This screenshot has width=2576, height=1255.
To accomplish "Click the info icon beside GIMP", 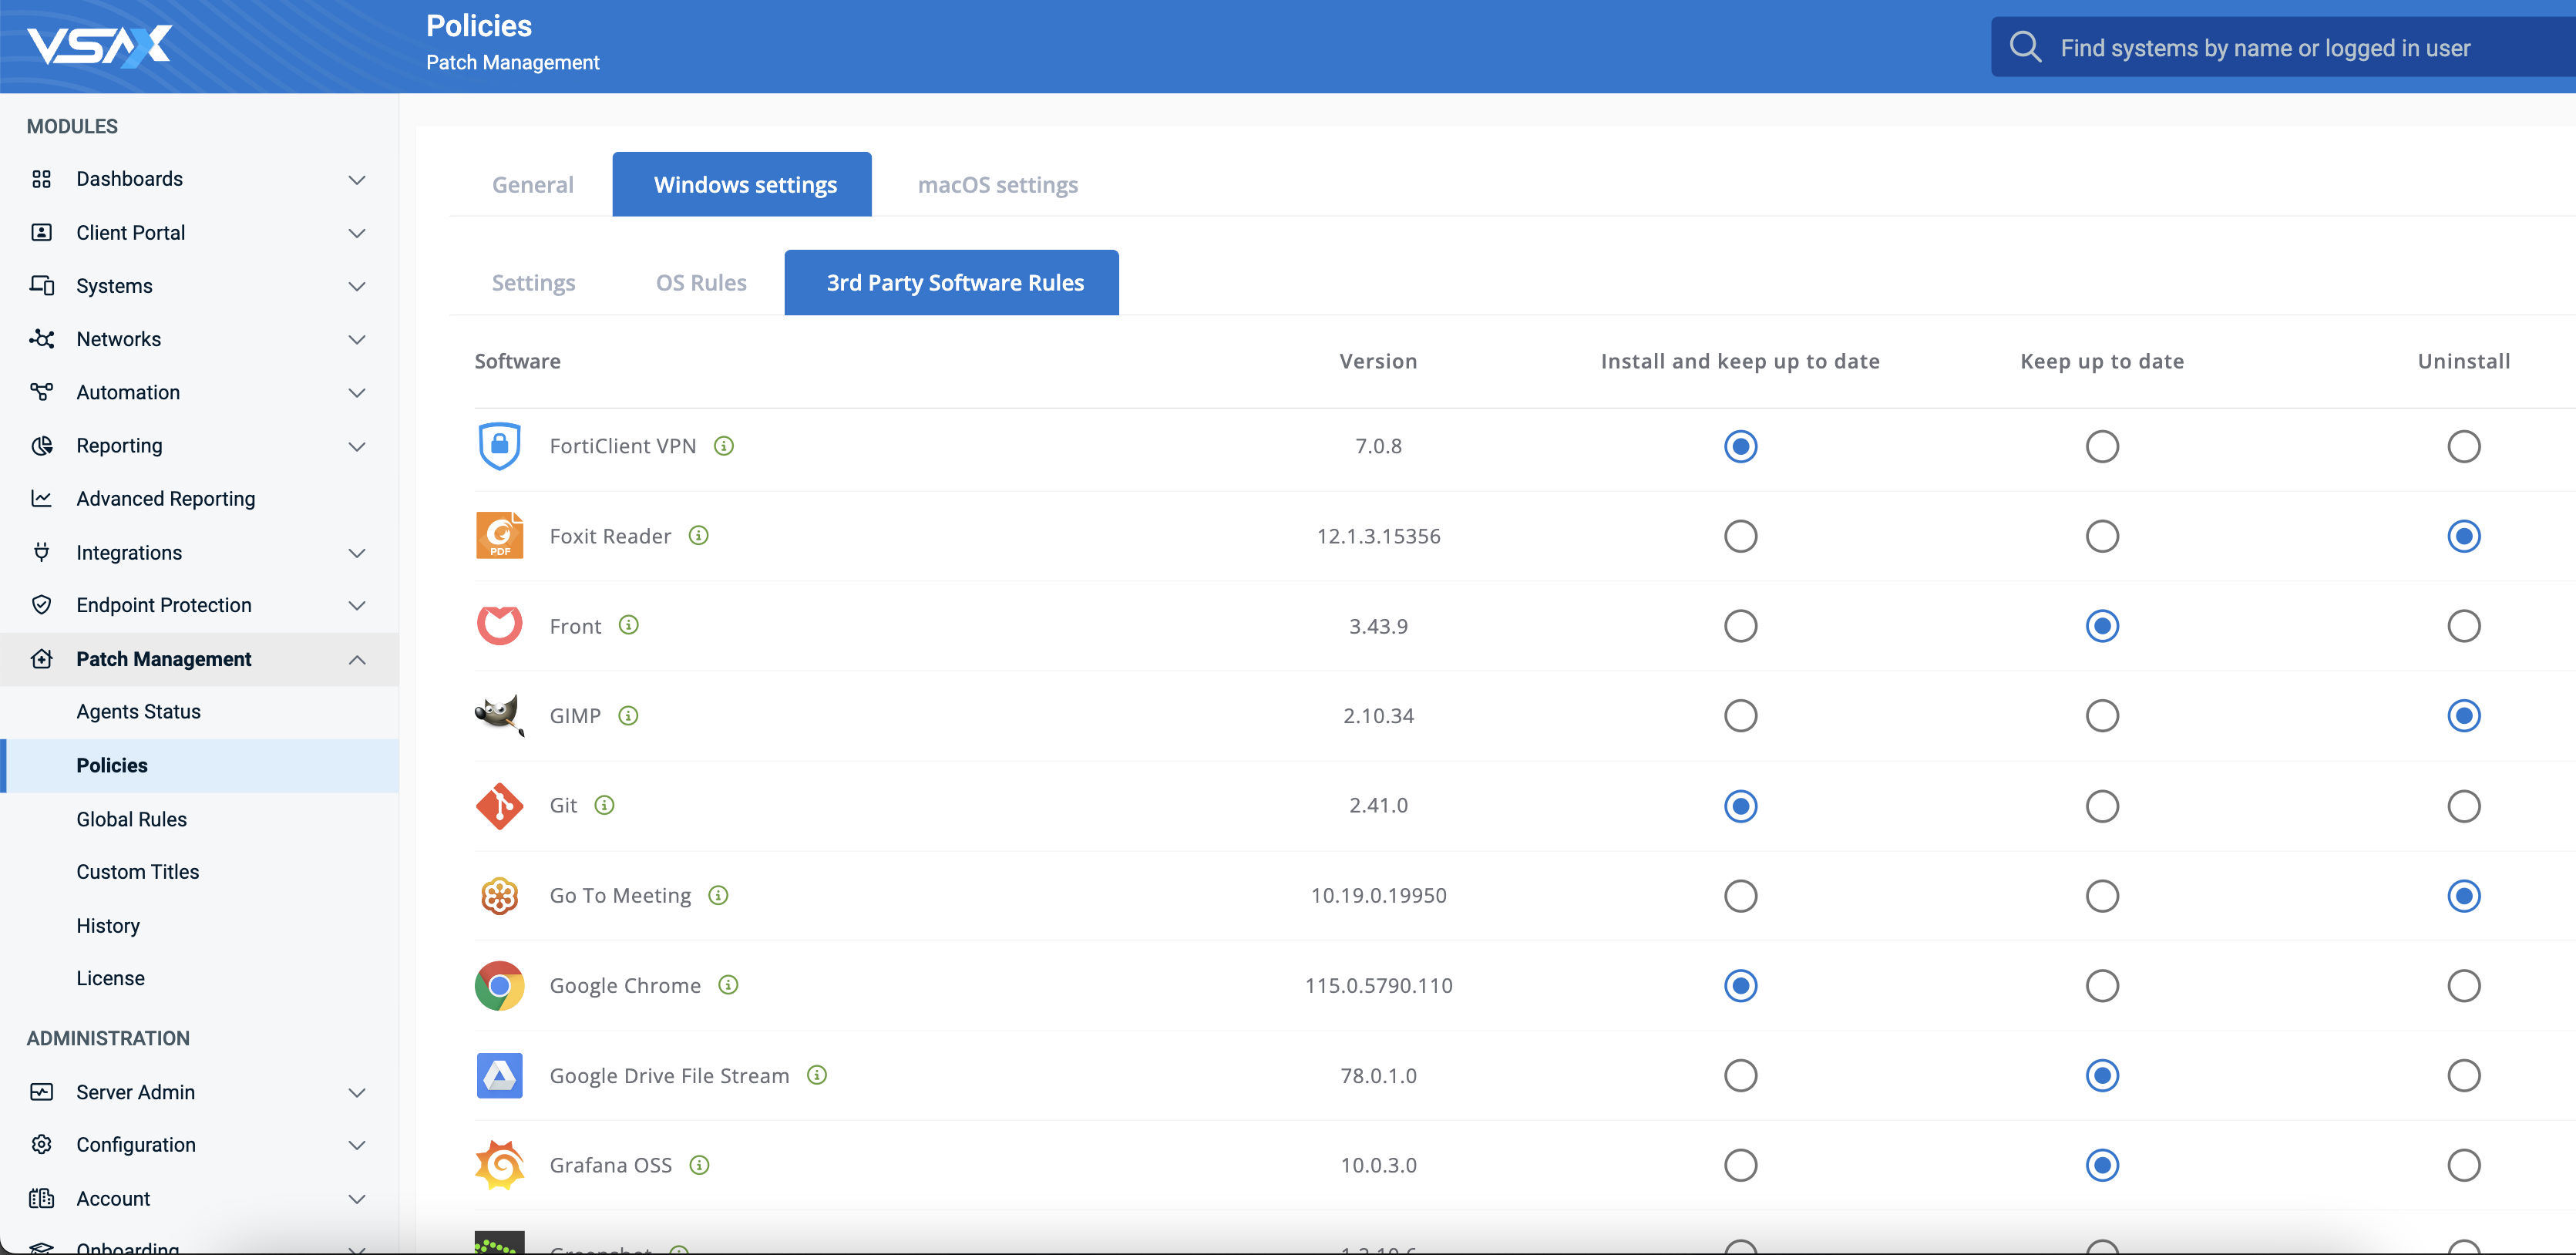I will point(628,716).
